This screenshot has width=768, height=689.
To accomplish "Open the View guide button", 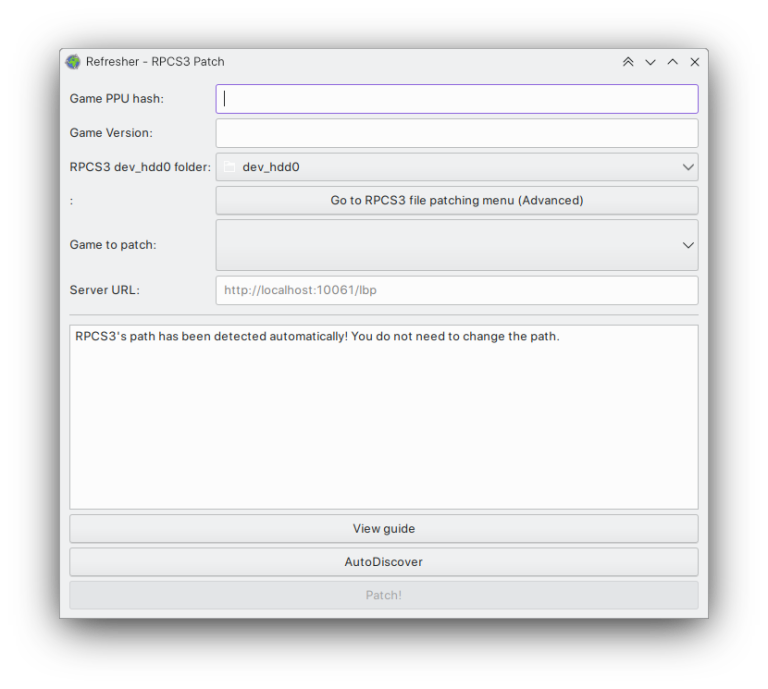I will coord(384,528).
